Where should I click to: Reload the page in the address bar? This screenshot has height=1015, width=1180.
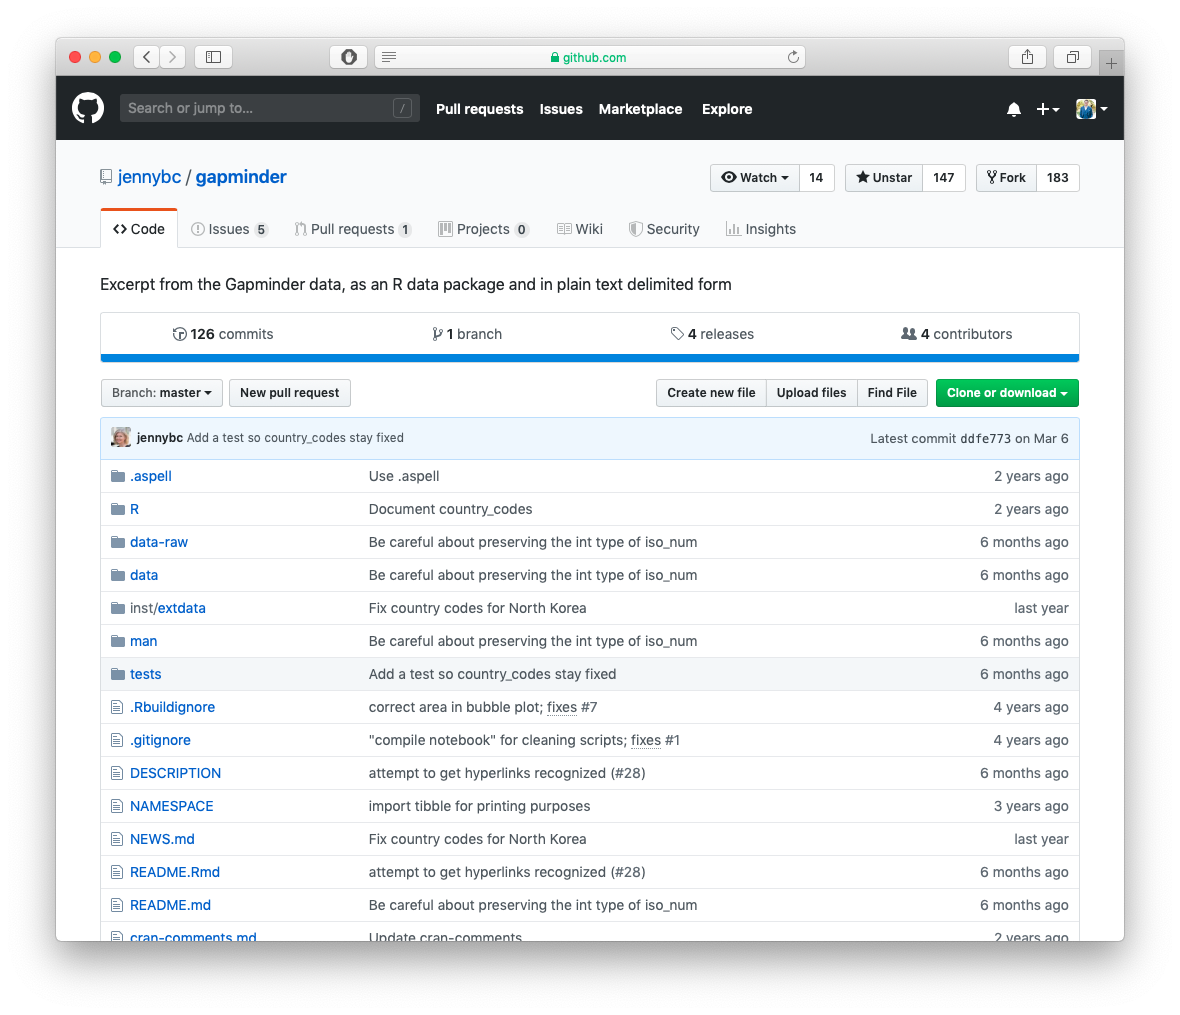click(793, 57)
